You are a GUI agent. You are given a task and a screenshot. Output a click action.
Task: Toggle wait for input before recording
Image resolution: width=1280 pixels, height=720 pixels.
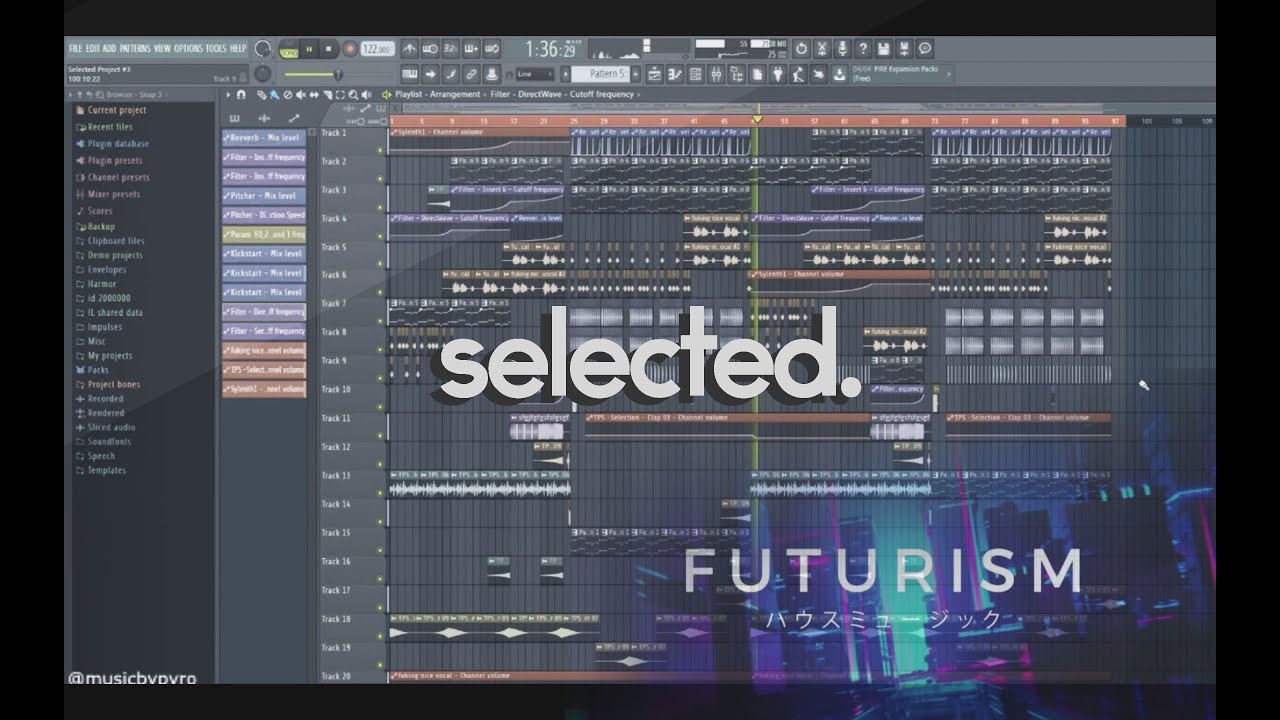pos(430,49)
